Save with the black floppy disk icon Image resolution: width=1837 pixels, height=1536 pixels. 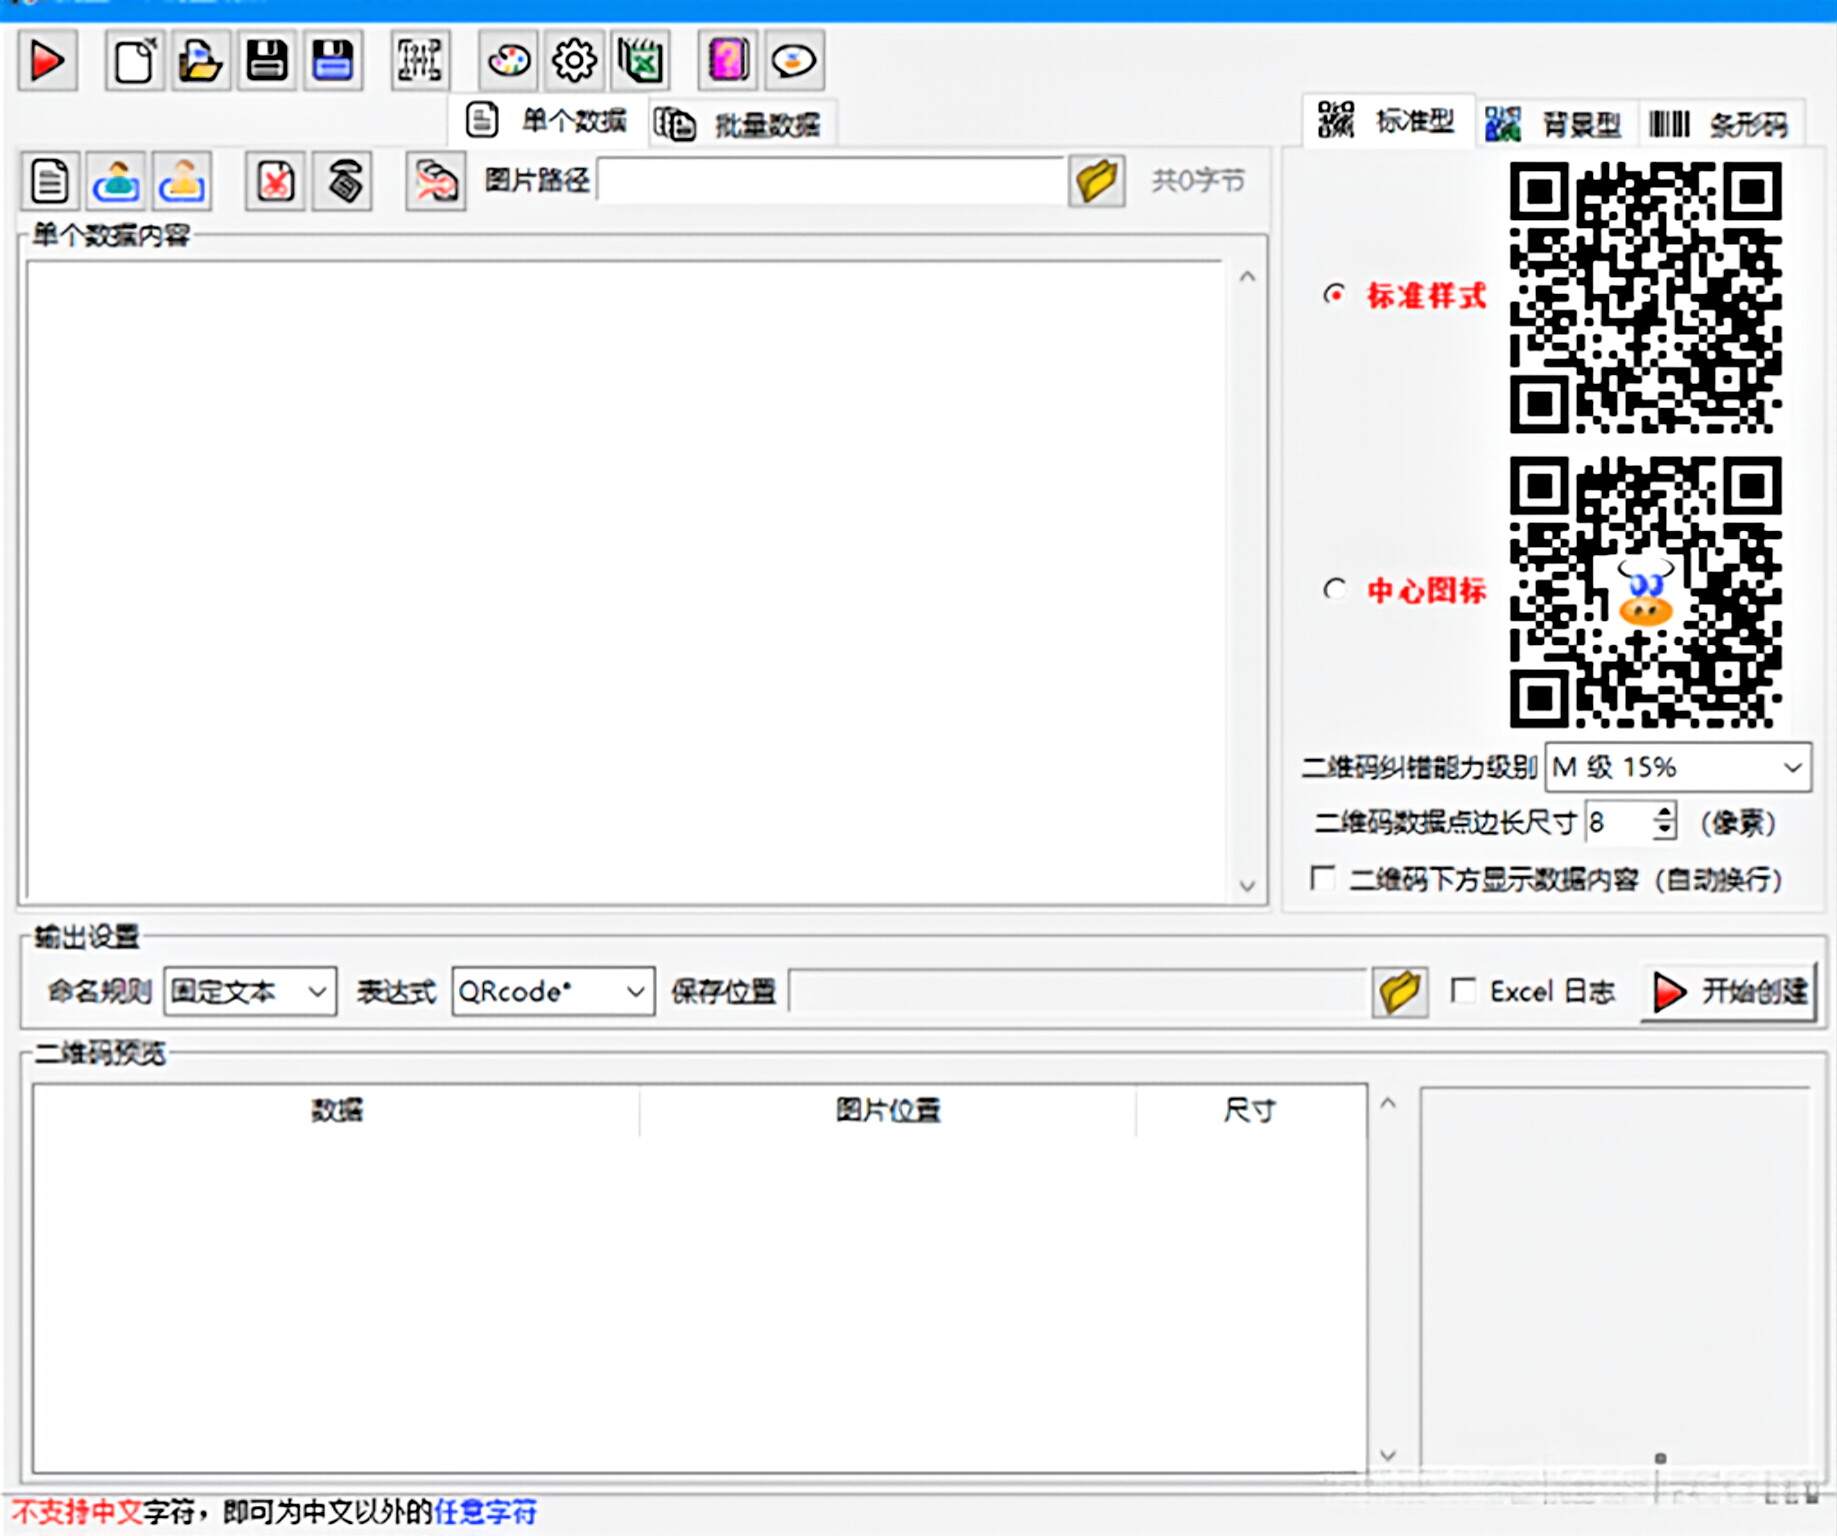click(x=266, y=61)
